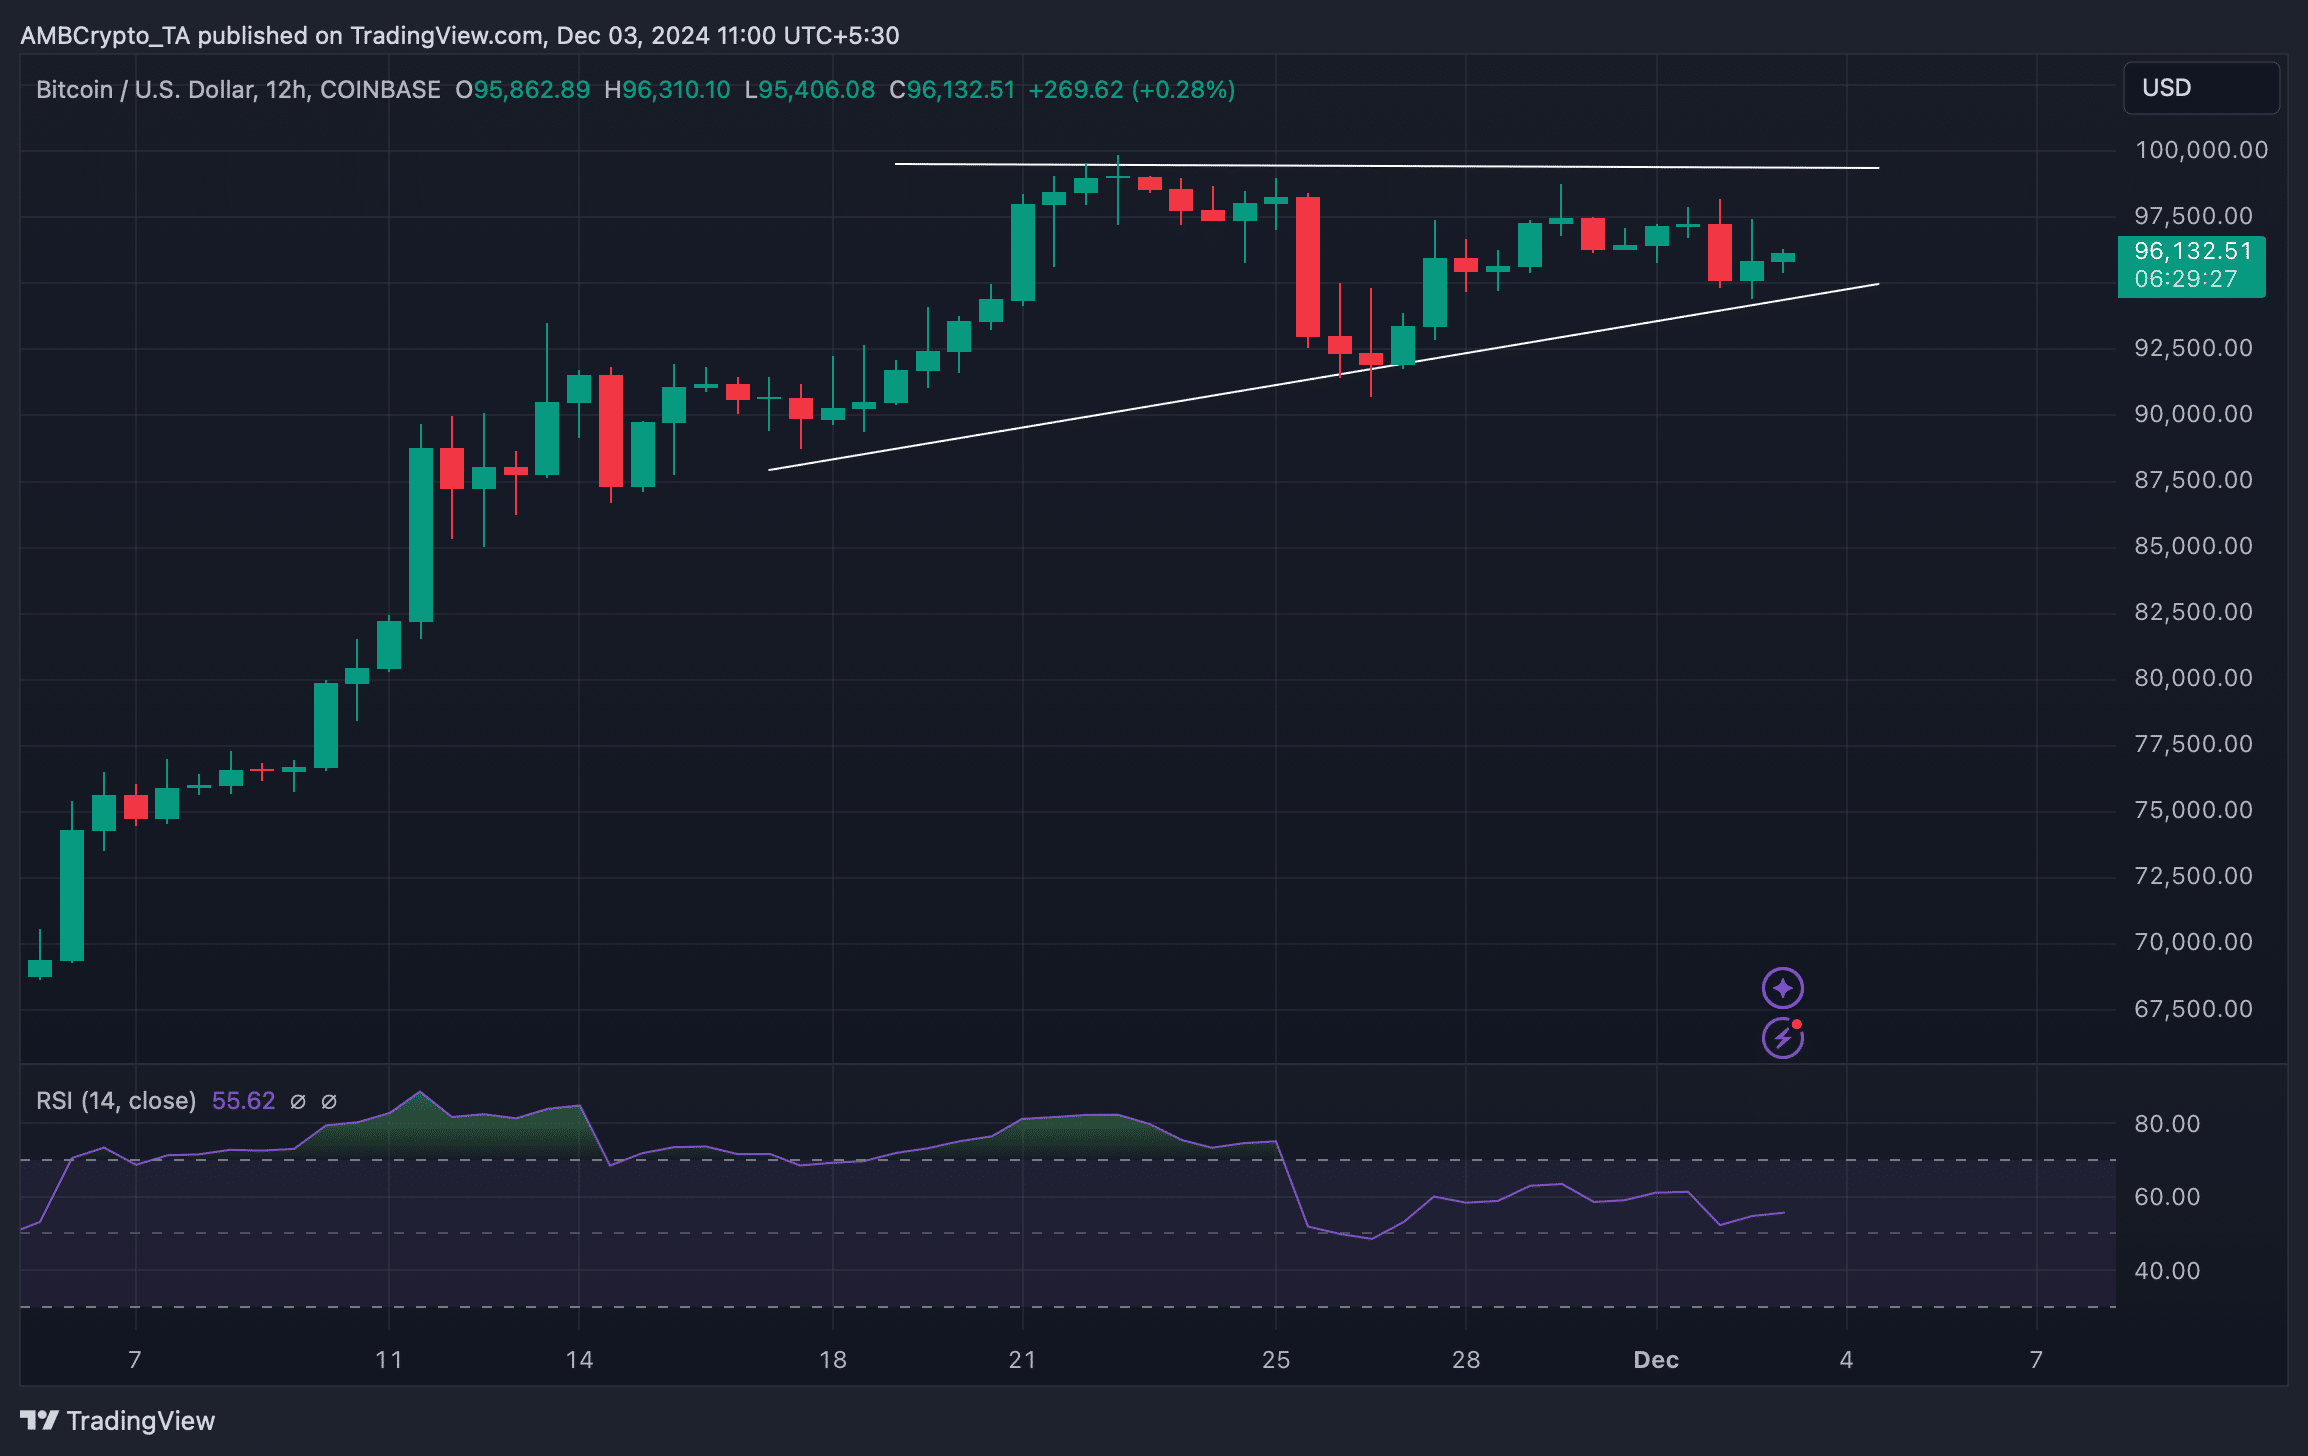Image resolution: width=2308 pixels, height=1456 pixels.
Task: Click the rising lower support trendline
Action: pyautogui.click(x=1323, y=377)
